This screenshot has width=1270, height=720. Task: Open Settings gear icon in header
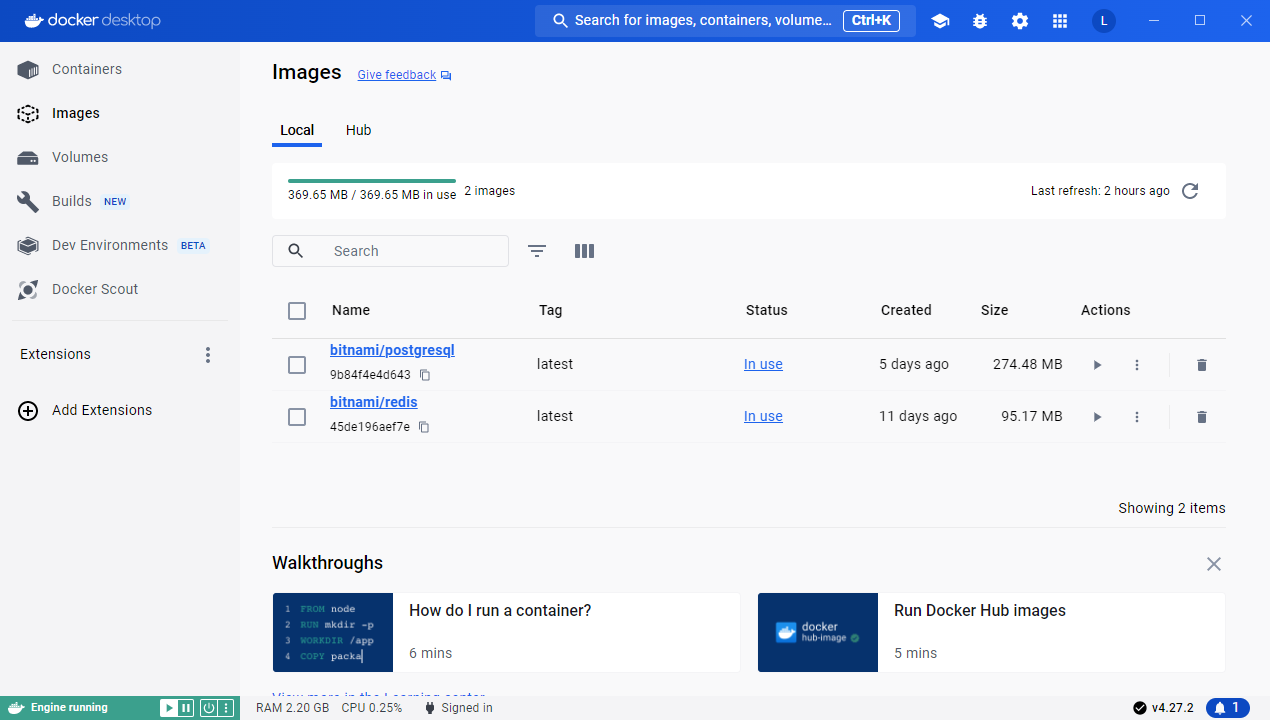point(1020,21)
